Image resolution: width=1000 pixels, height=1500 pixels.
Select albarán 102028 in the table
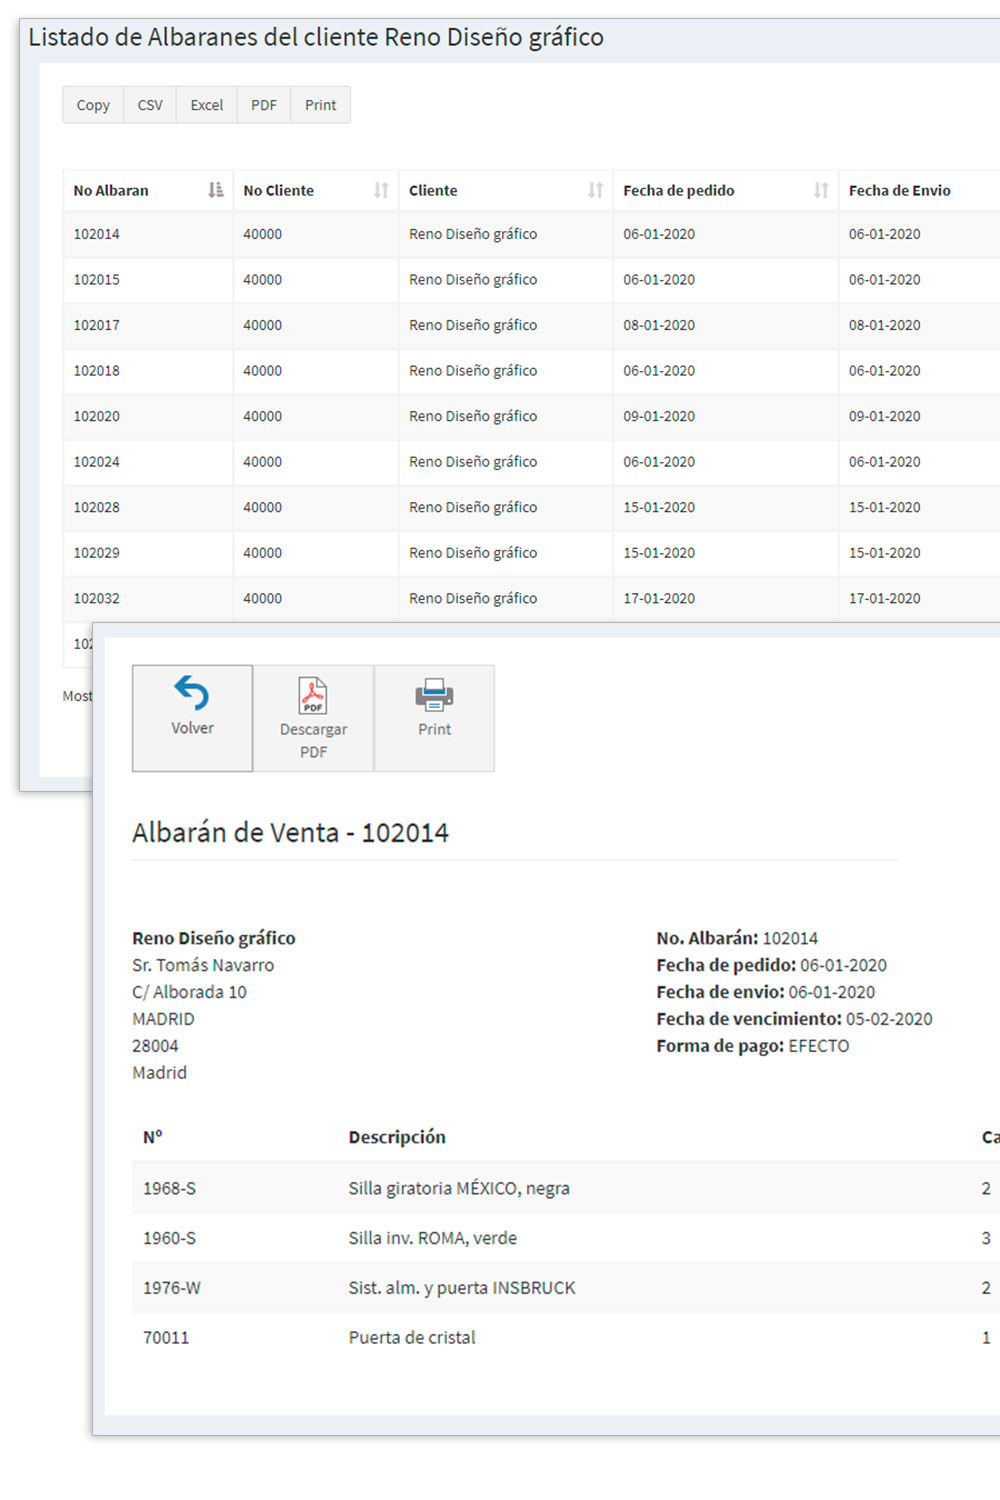[96, 507]
